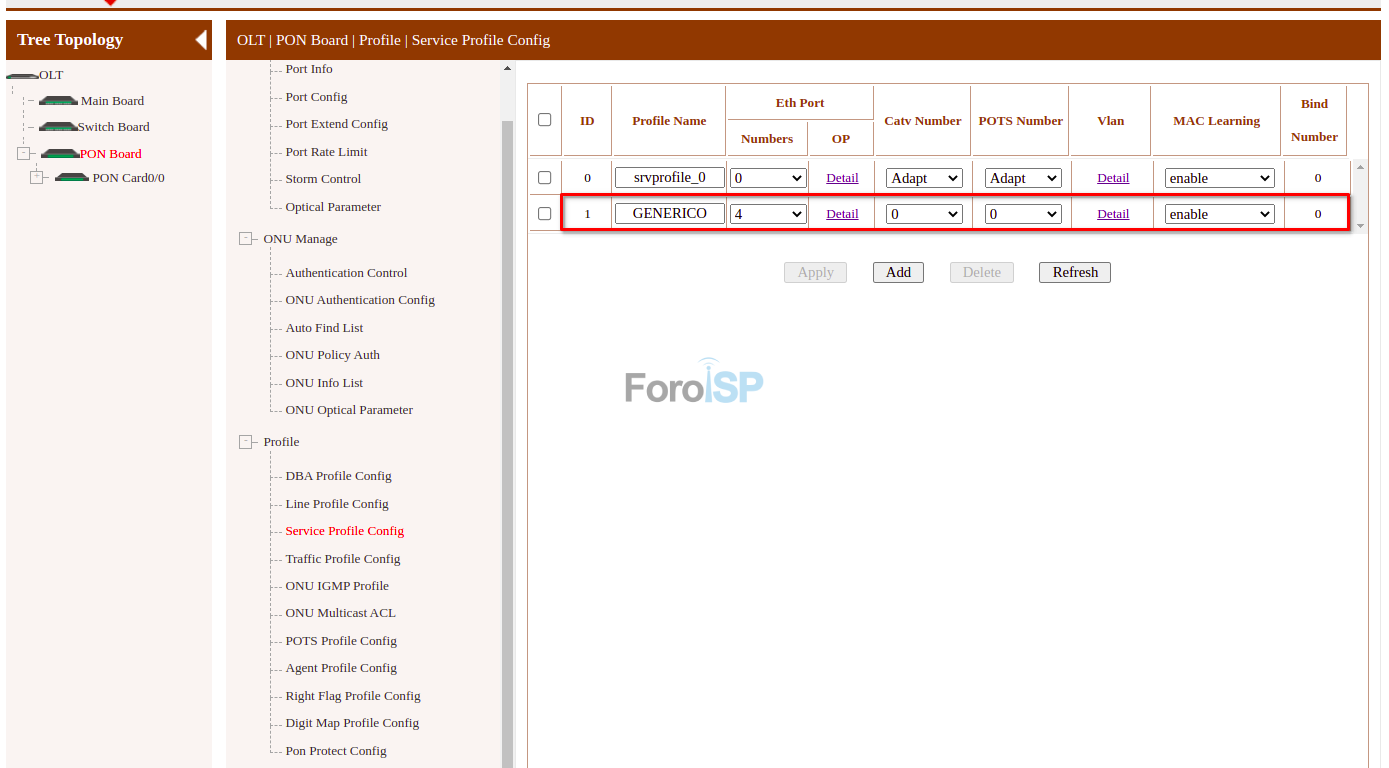Collapse the PON Board tree node
Image resolution: width=1389 pixels, height=768 pixels.
click(x=24, y=152)
